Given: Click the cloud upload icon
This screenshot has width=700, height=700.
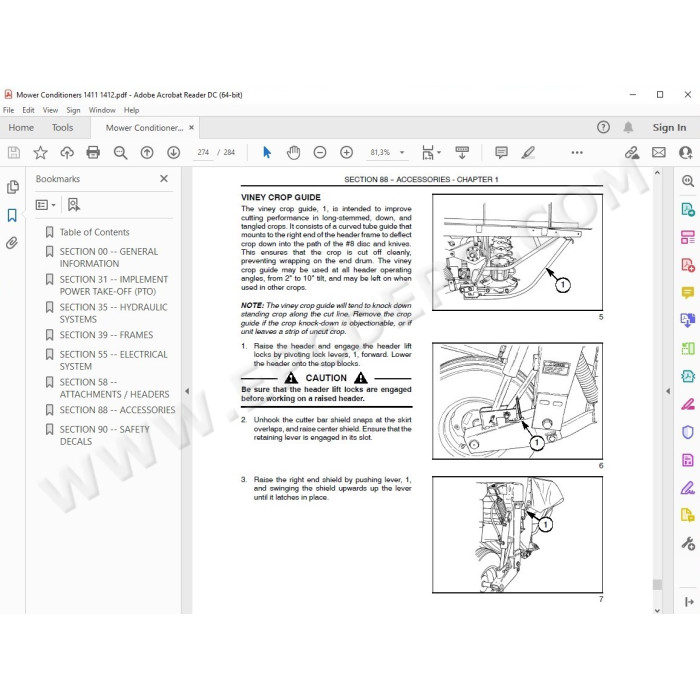Looking at the screenshot, I should pyautogui.click(x=67, y=153).
